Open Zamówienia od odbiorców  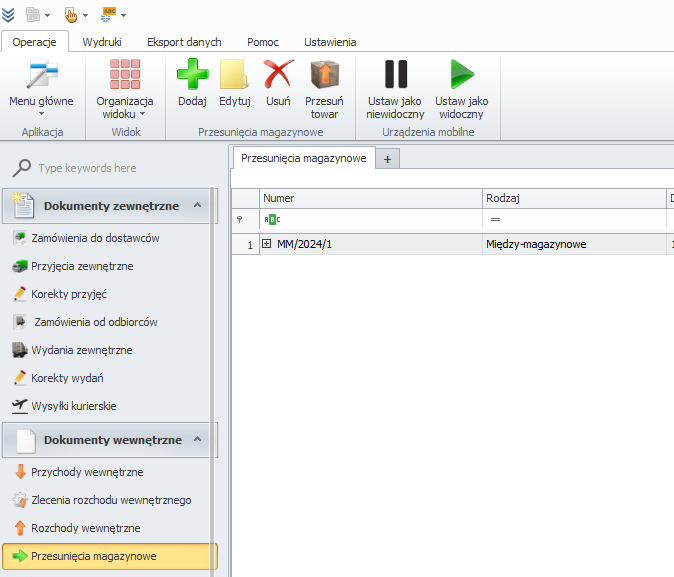click(x=95, y=322)
